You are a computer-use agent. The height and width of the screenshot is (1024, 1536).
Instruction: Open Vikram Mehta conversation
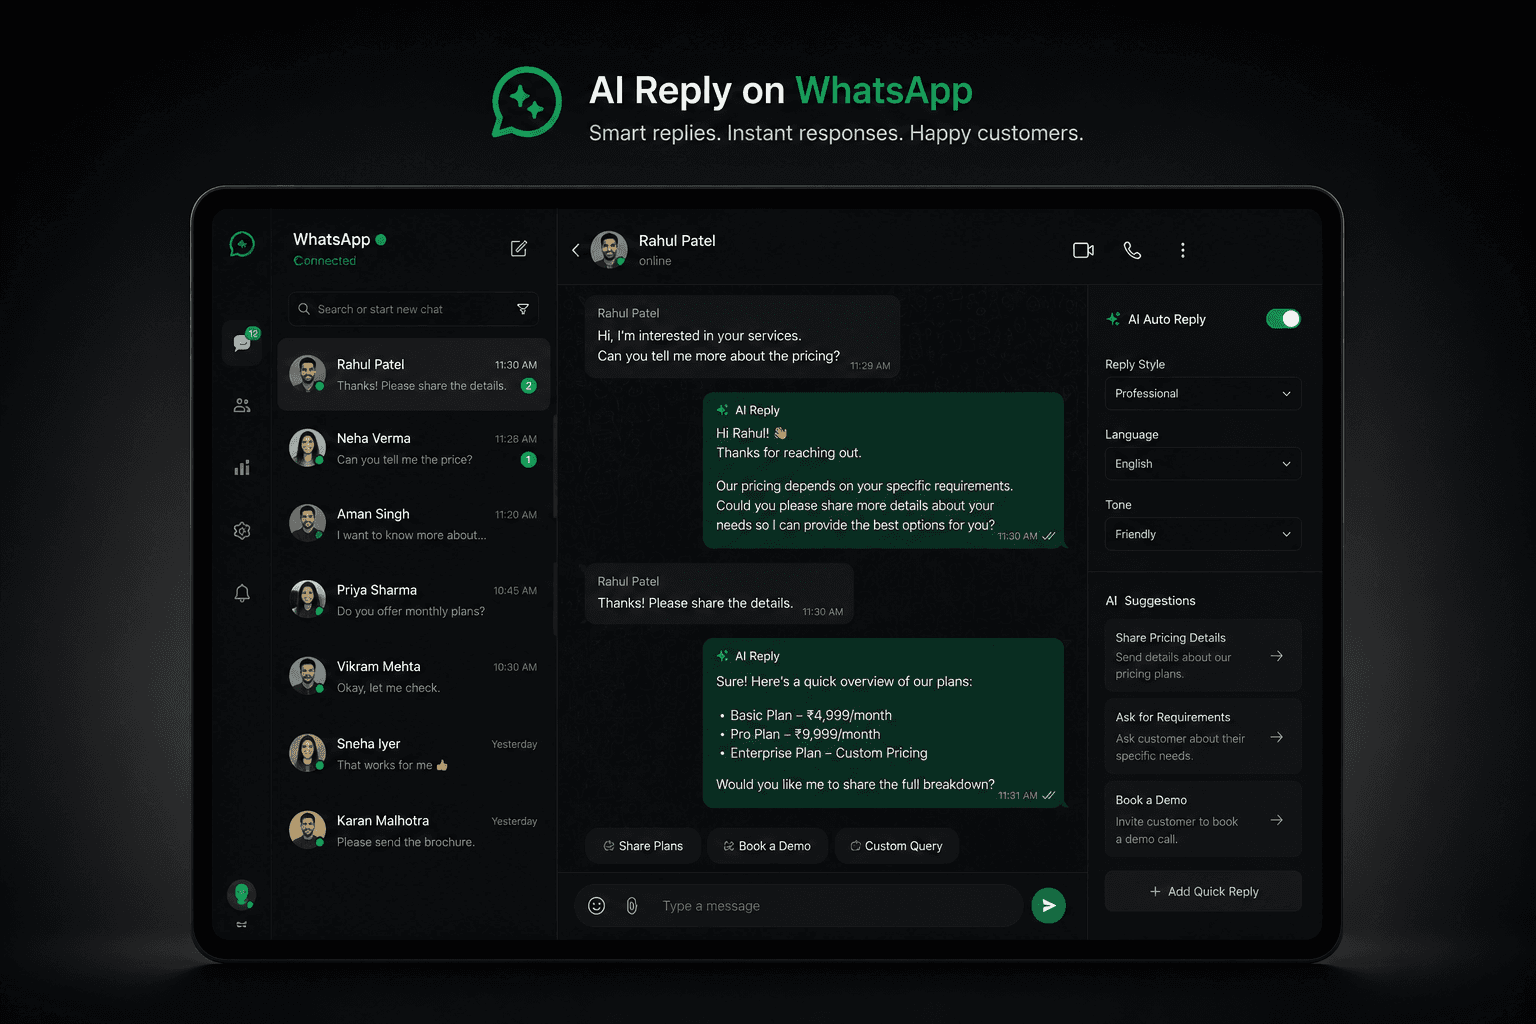(x=413, y=677)
